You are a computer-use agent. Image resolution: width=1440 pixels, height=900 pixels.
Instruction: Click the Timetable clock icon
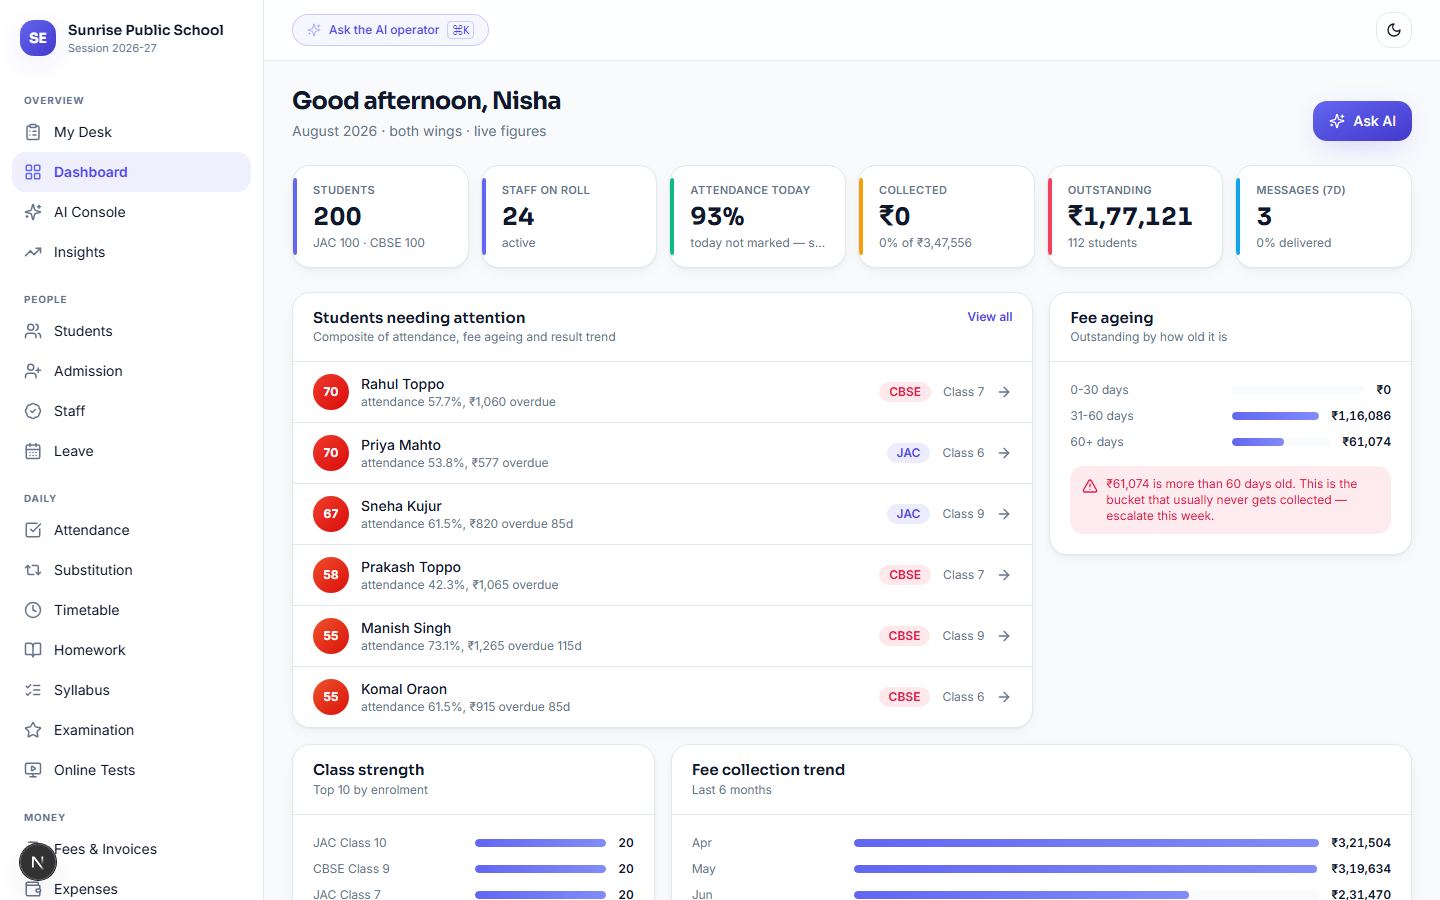click(33, 610)
